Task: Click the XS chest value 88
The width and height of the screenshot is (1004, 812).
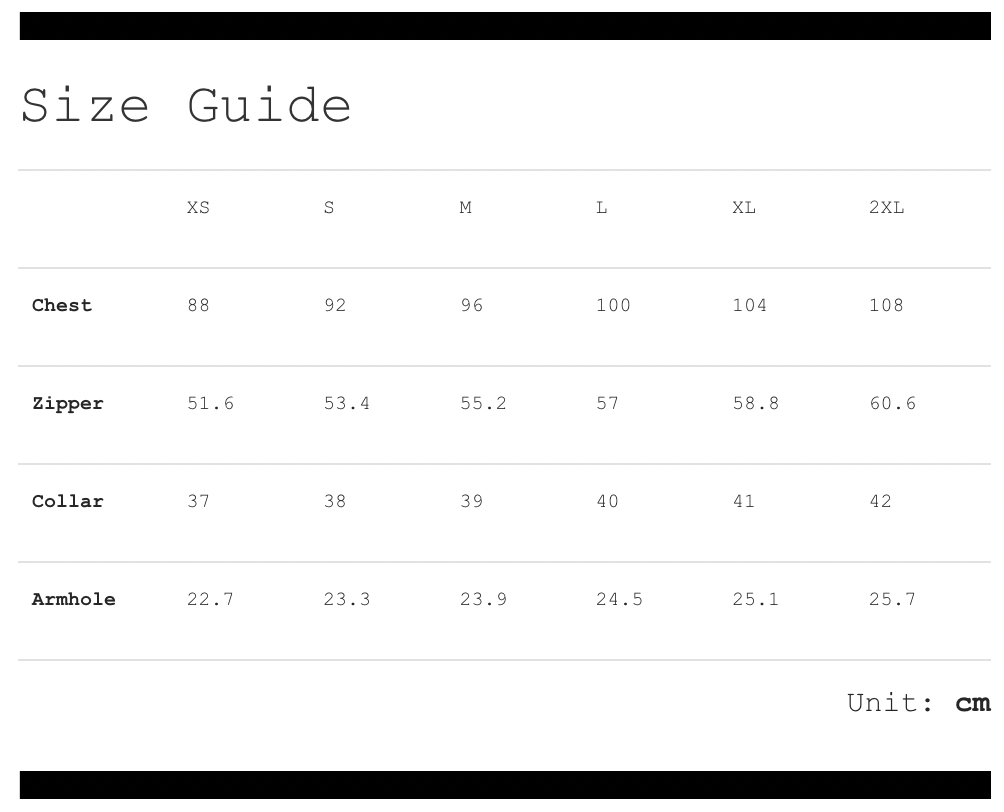Action: click(x=198, y=306)
